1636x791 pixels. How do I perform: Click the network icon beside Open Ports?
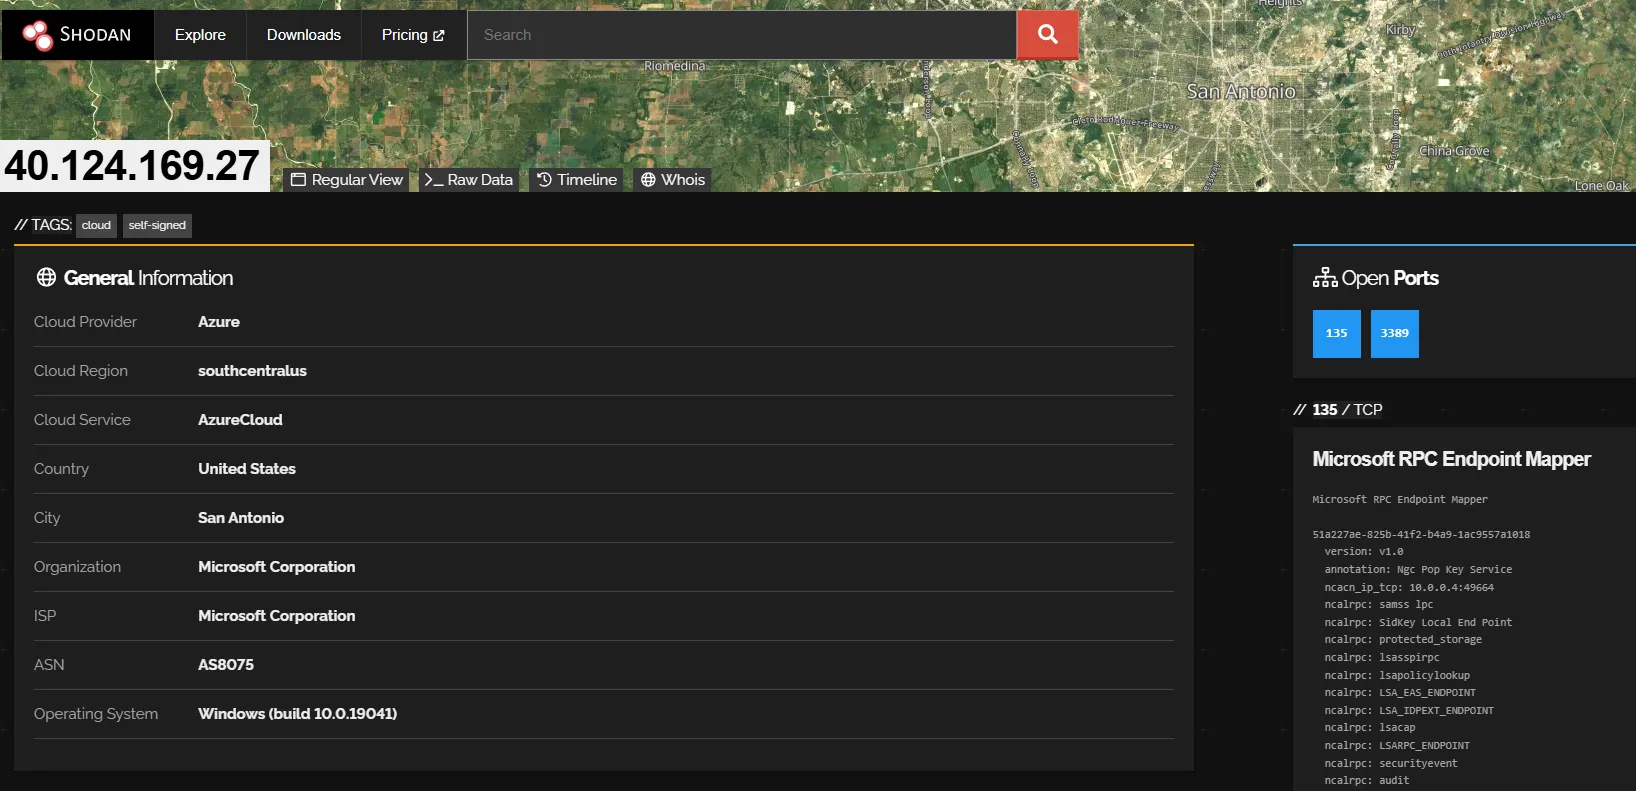click(1325, 278)
